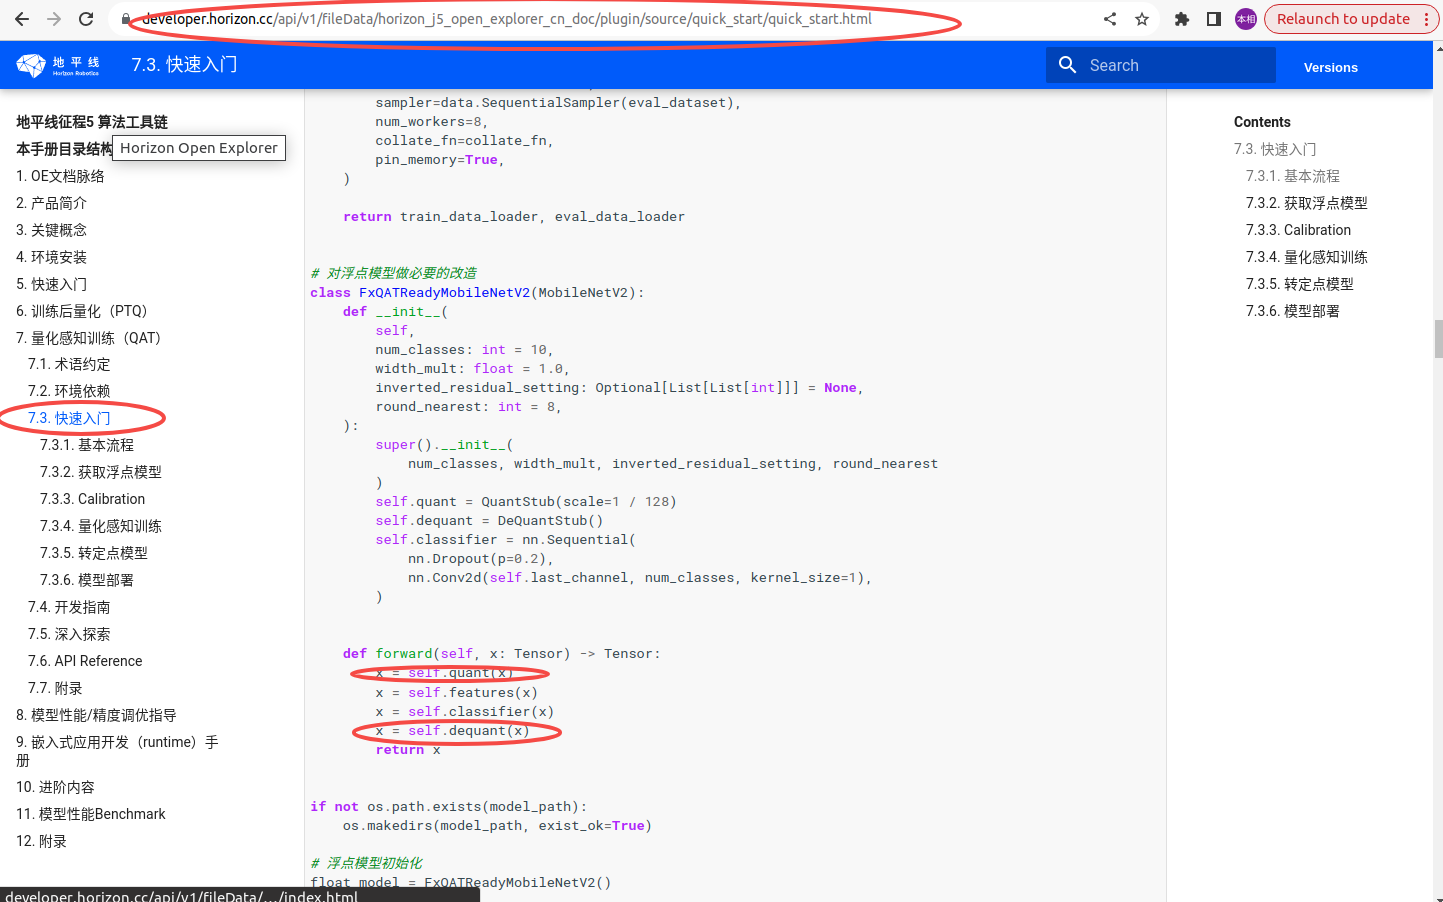Bookmark this page with the star icon
Viewport: 1443px width, 902px height.
coord(1142,19)
